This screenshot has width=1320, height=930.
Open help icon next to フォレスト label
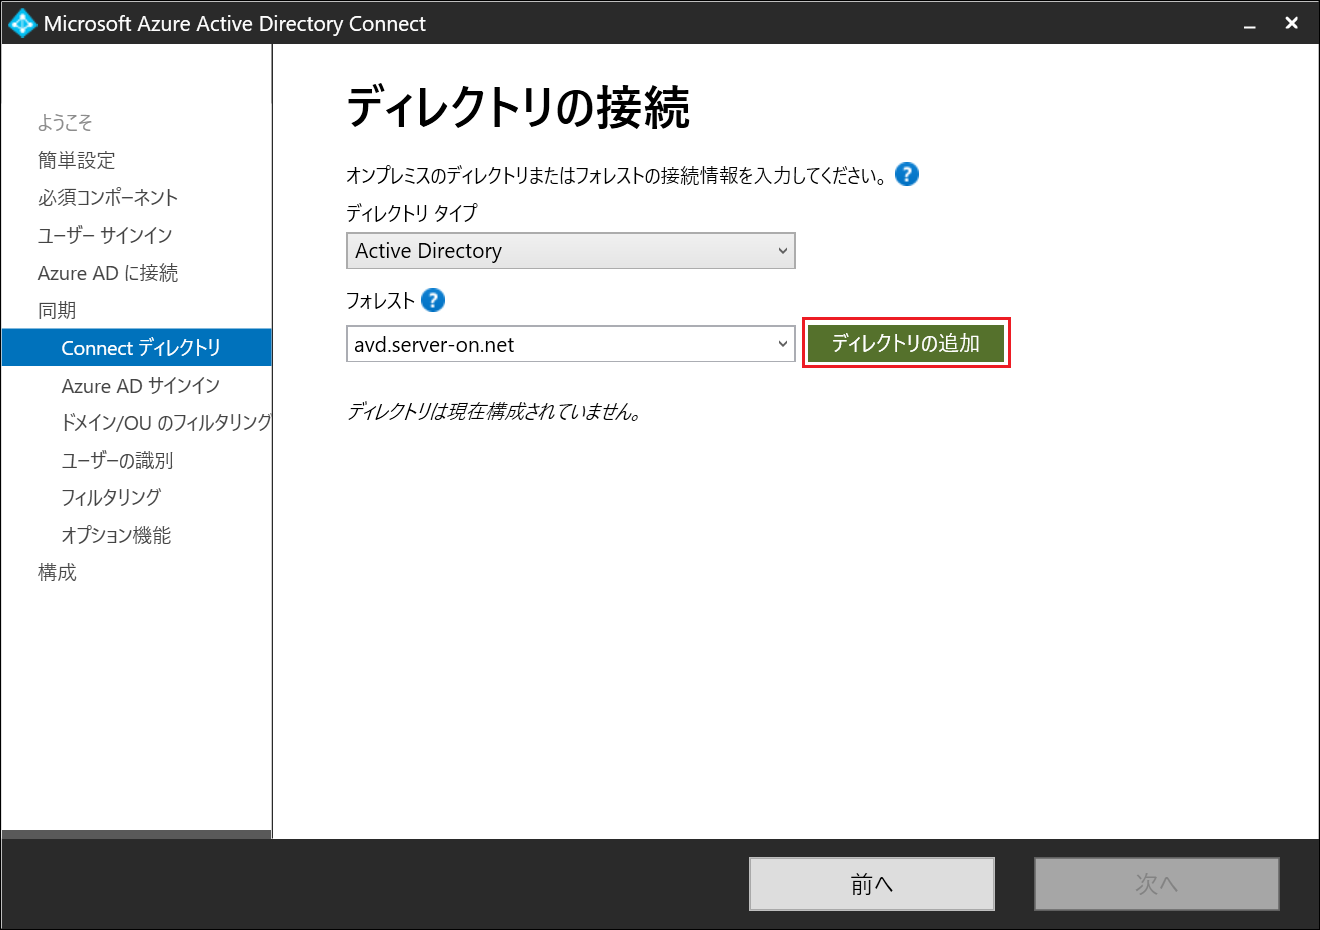pyautogui.click(x=433, y=300)
